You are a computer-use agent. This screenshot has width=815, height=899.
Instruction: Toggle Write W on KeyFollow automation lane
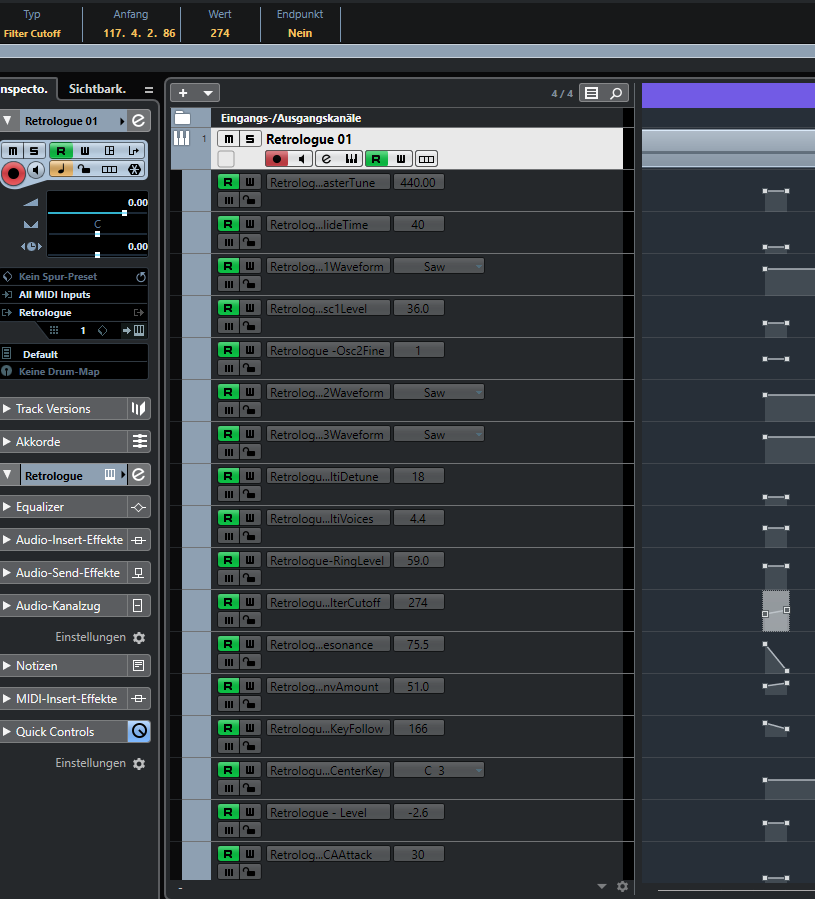point(250,728)
